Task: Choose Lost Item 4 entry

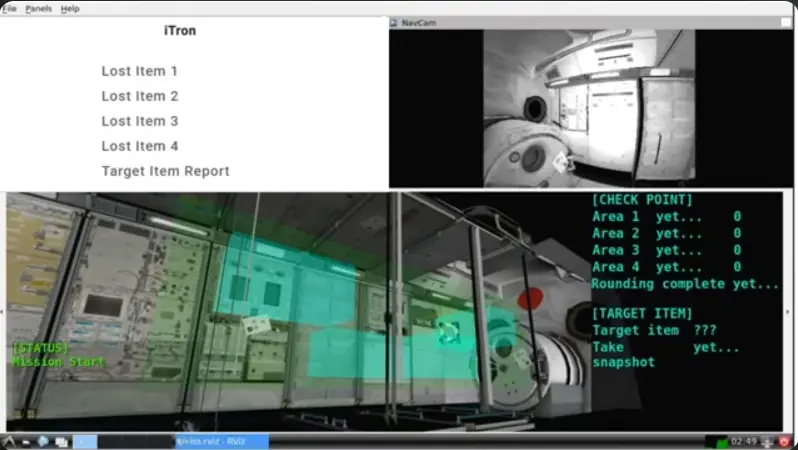Action: (140, 146)
